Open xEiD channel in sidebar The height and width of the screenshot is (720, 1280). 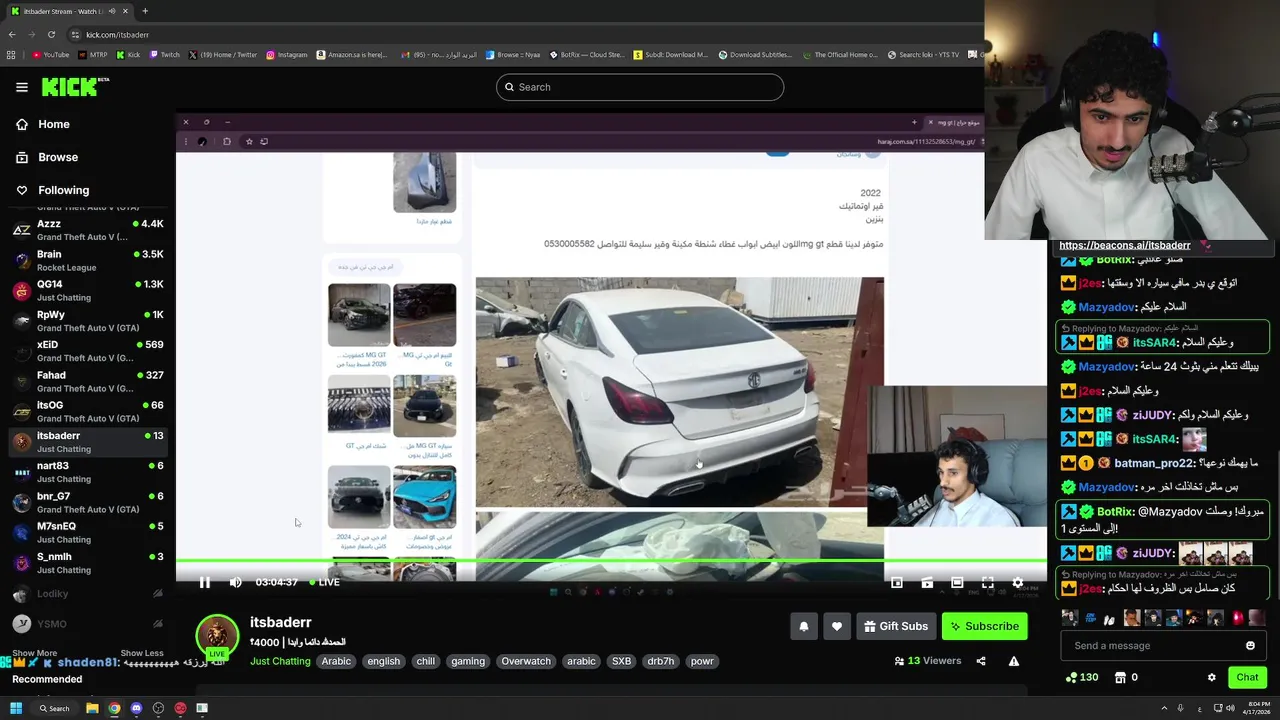pyautogui.click(x=88, y=351)
